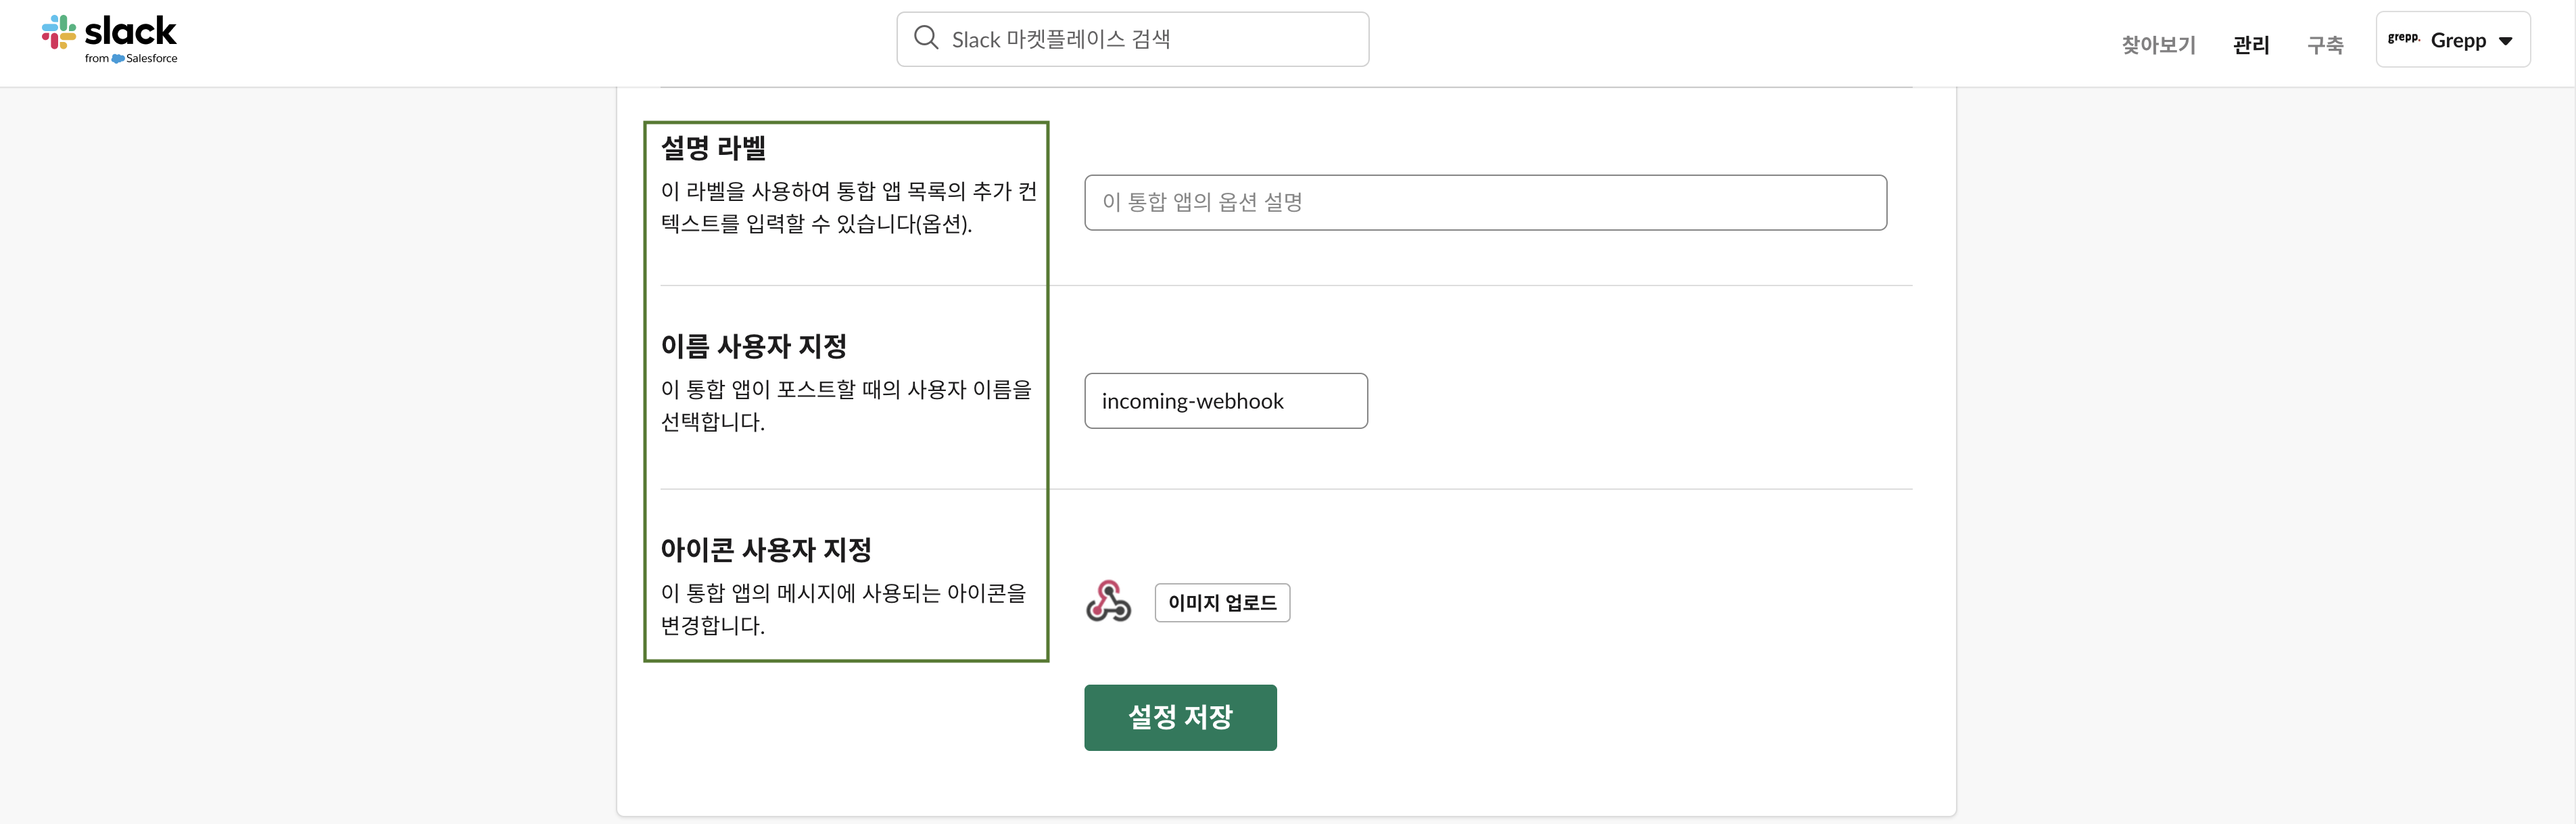Click the small grepp workspace logo
The width and height of the screenshot is (2576, 824).
(x=2403, y=38)
